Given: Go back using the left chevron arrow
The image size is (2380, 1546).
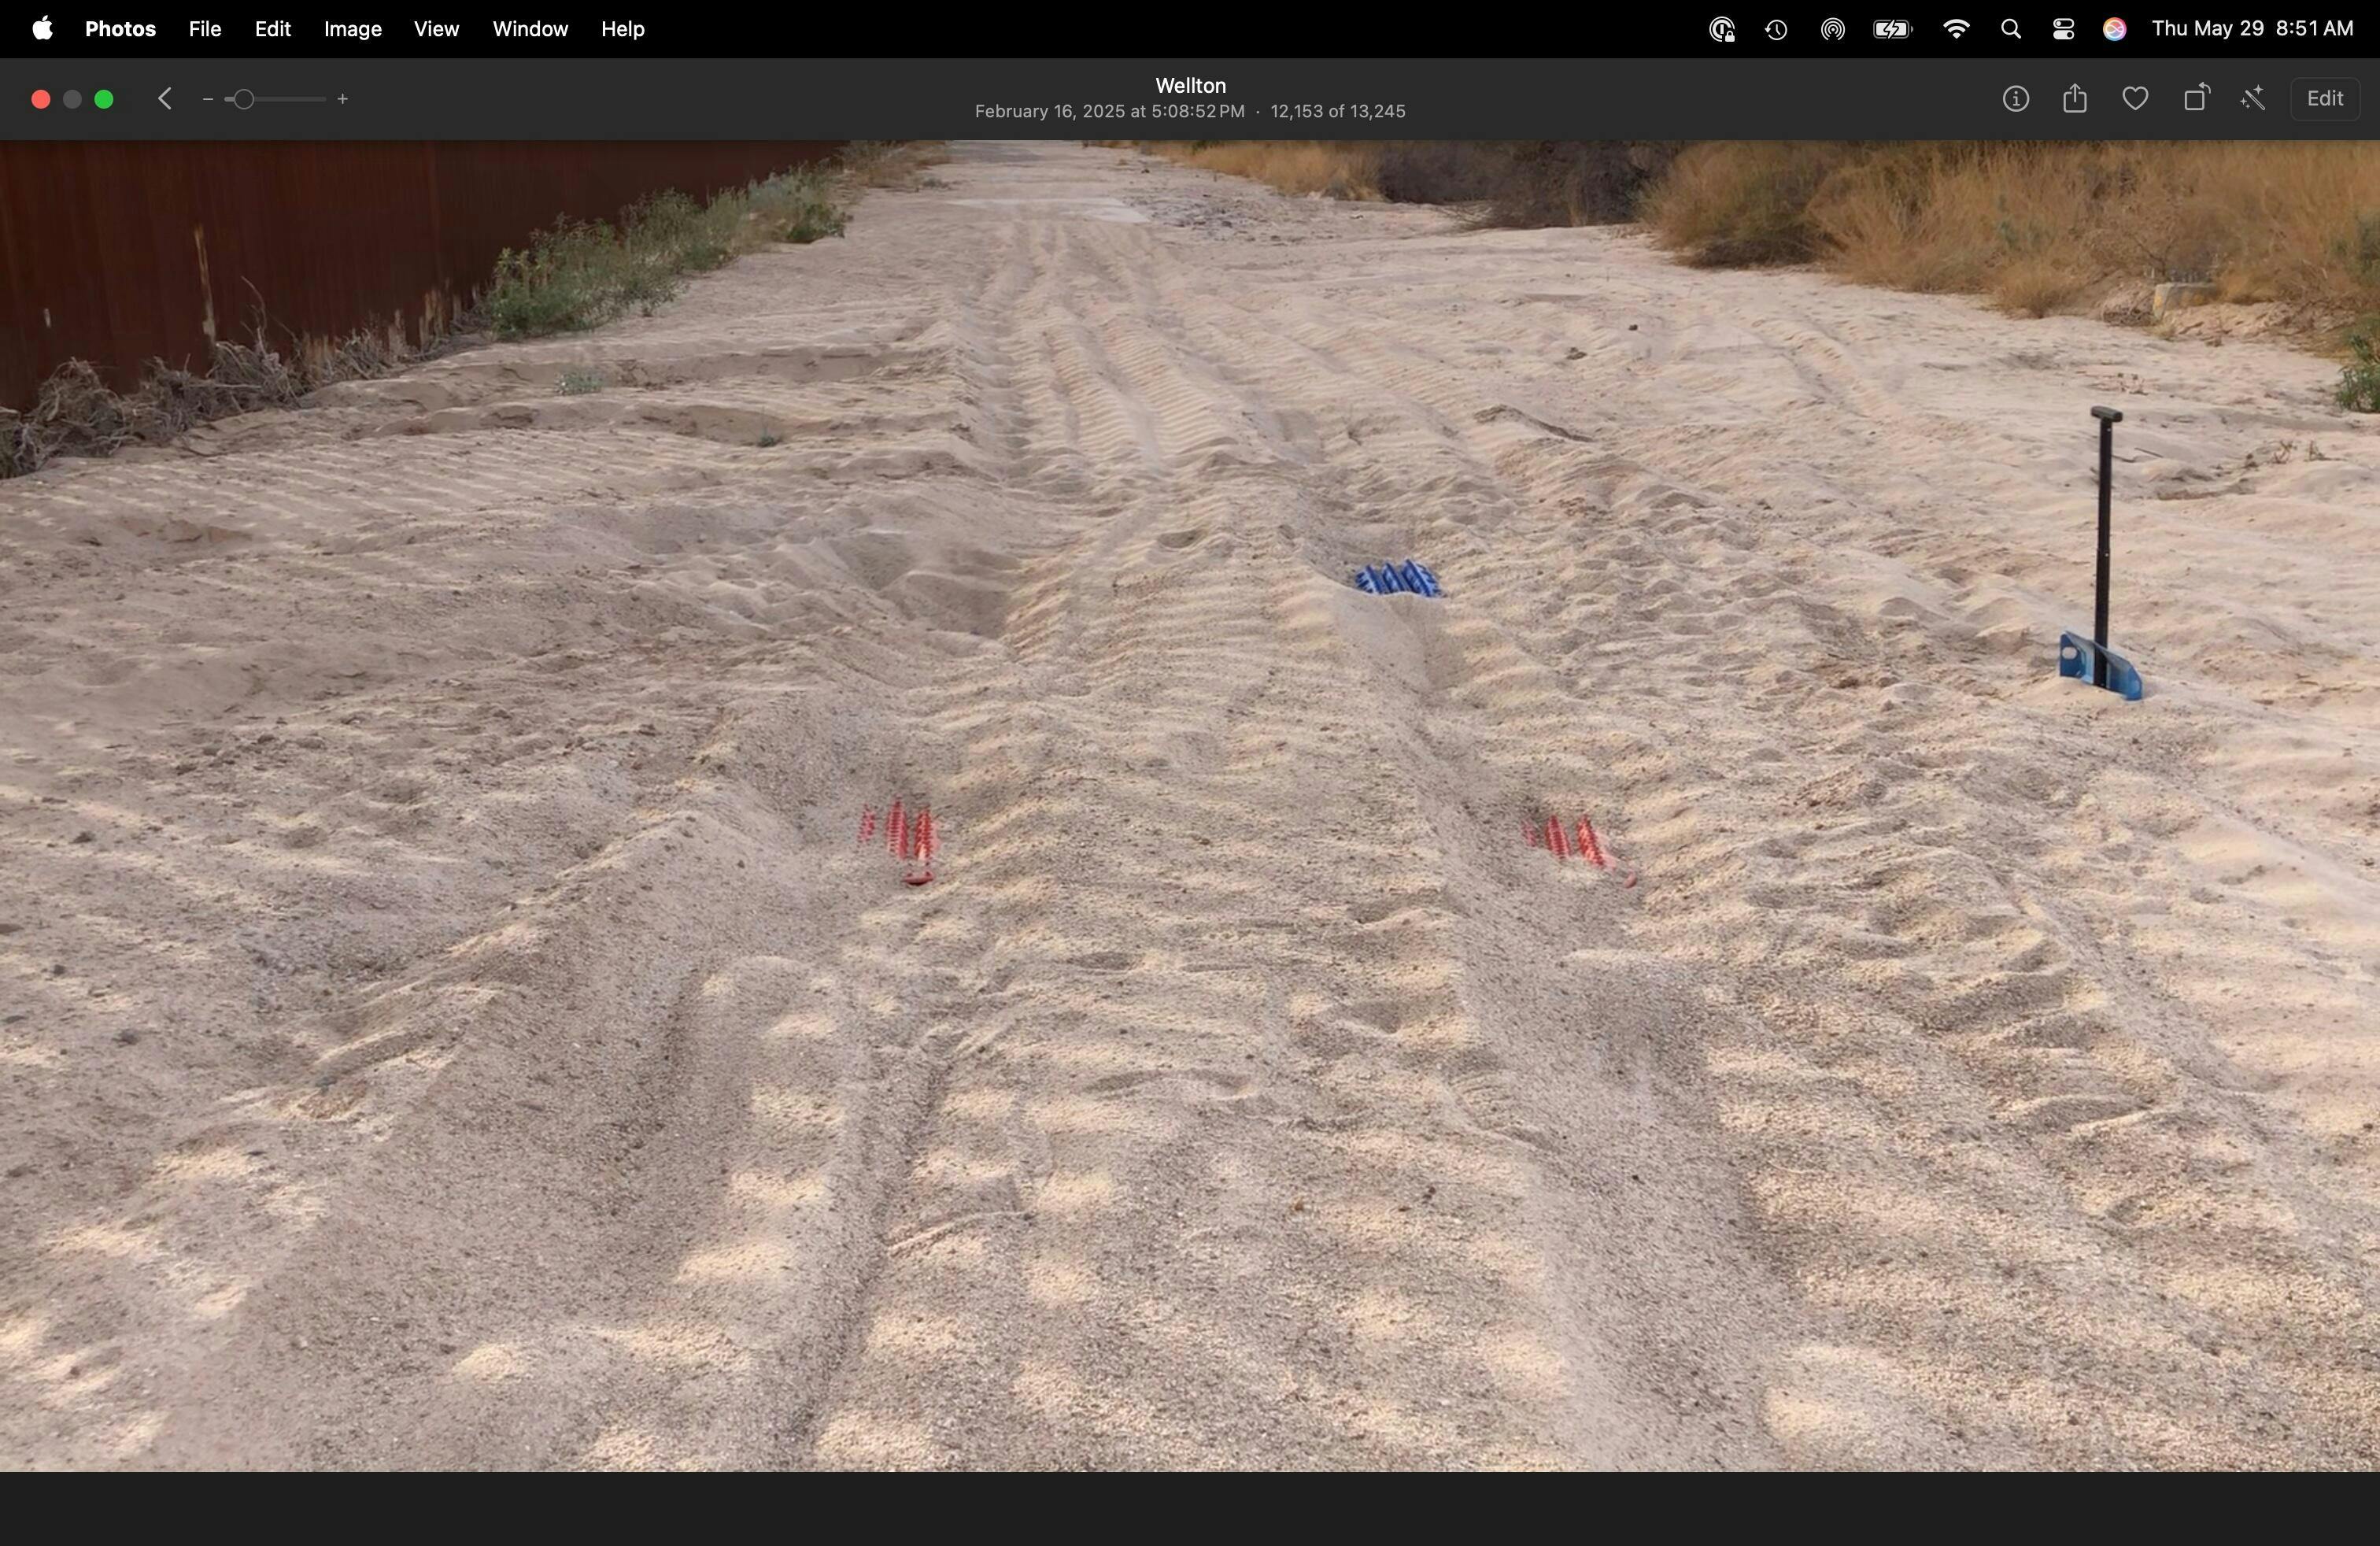Looking at the screenshot, I should pyautogui.click(x=166, y=99).
